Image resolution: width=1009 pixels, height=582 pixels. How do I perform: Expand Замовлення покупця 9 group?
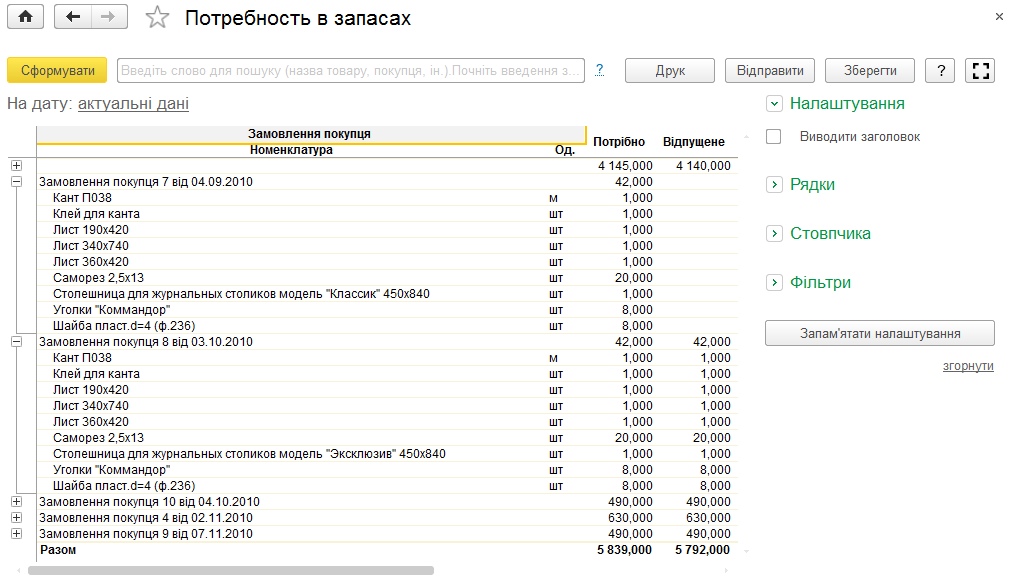click(17, 534)
